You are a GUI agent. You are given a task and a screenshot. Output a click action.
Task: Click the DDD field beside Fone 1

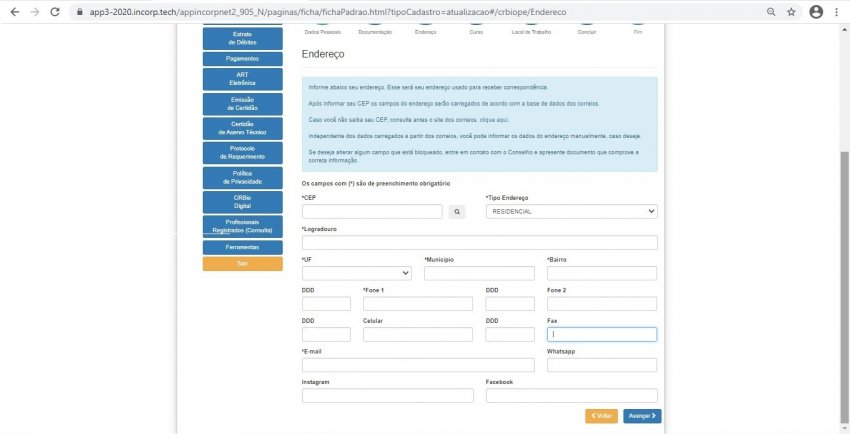[x=326, y=304]
